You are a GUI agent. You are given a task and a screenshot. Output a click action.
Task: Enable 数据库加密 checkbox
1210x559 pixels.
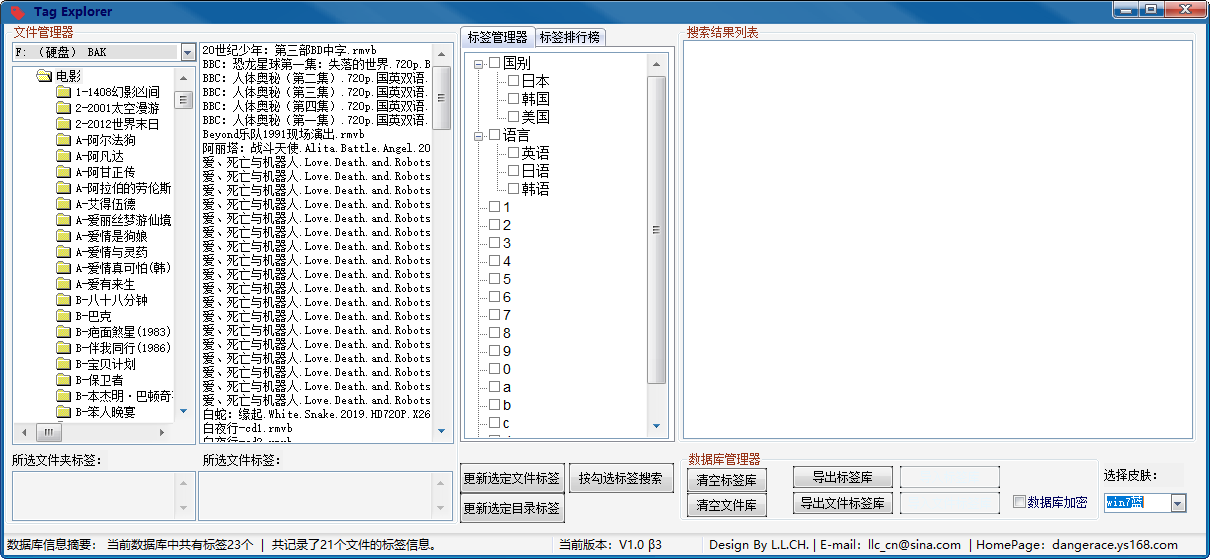click(1019, 502)
